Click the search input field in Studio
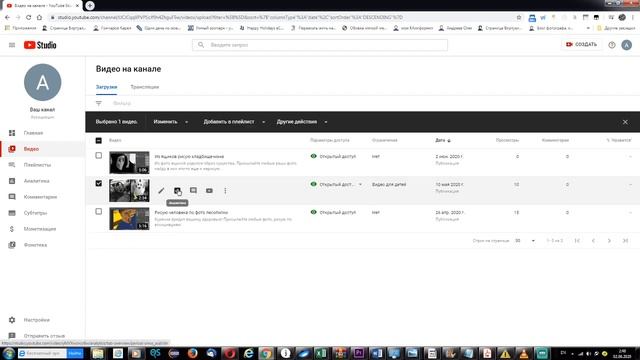This screenshot has height=360, width=640. pos(320,45)
